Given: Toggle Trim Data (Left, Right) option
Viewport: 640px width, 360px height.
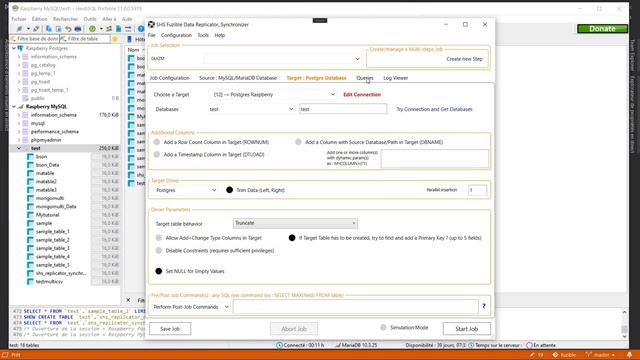Looking at the screenshot, I should coord(229,190).
